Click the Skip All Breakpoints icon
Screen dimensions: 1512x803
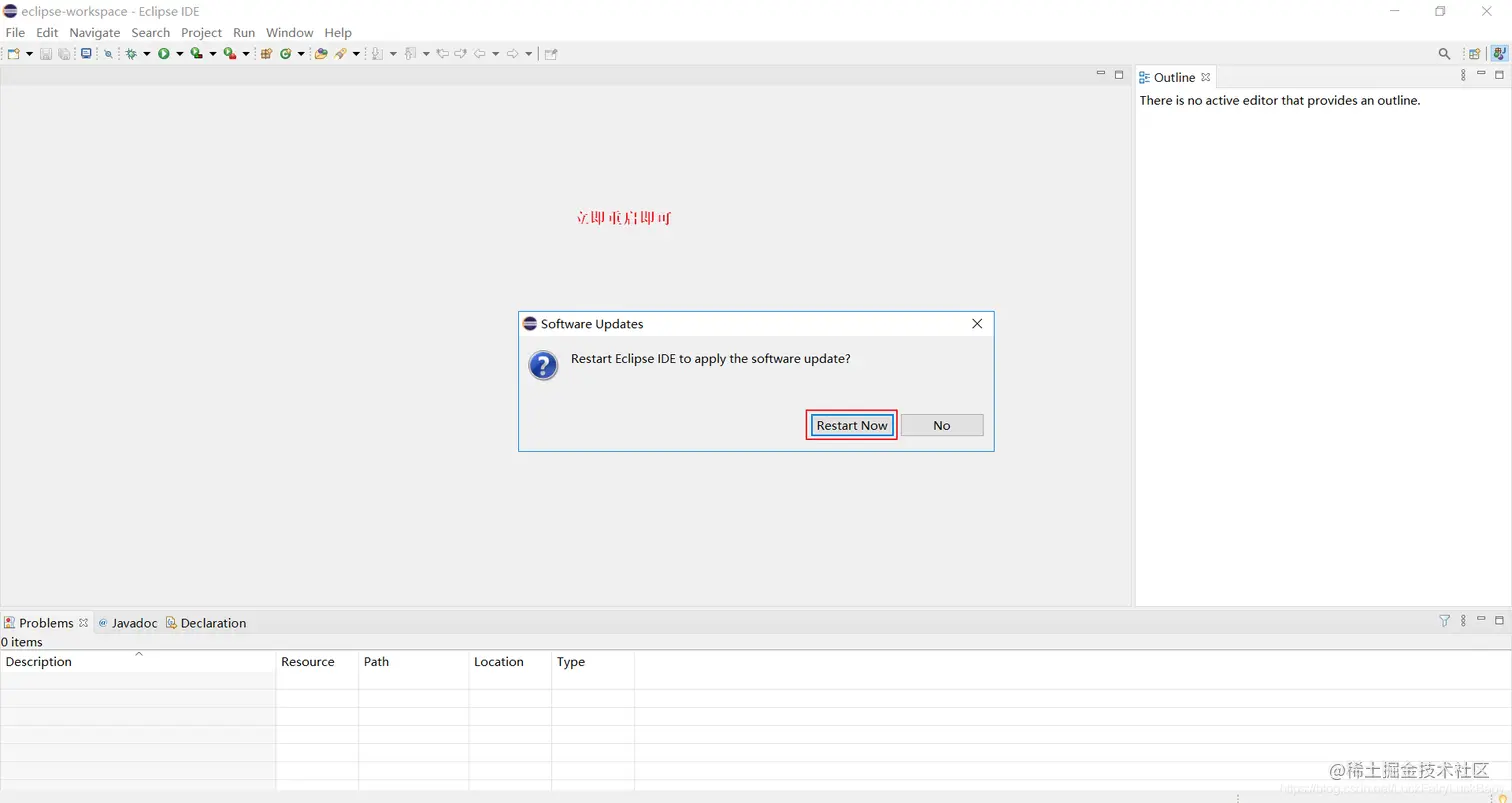pos(108,54)
